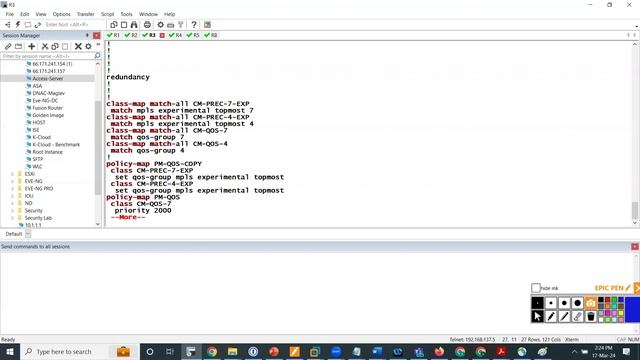Open the File menu
This screenshot has width=640, height=360.
(9, 14)
